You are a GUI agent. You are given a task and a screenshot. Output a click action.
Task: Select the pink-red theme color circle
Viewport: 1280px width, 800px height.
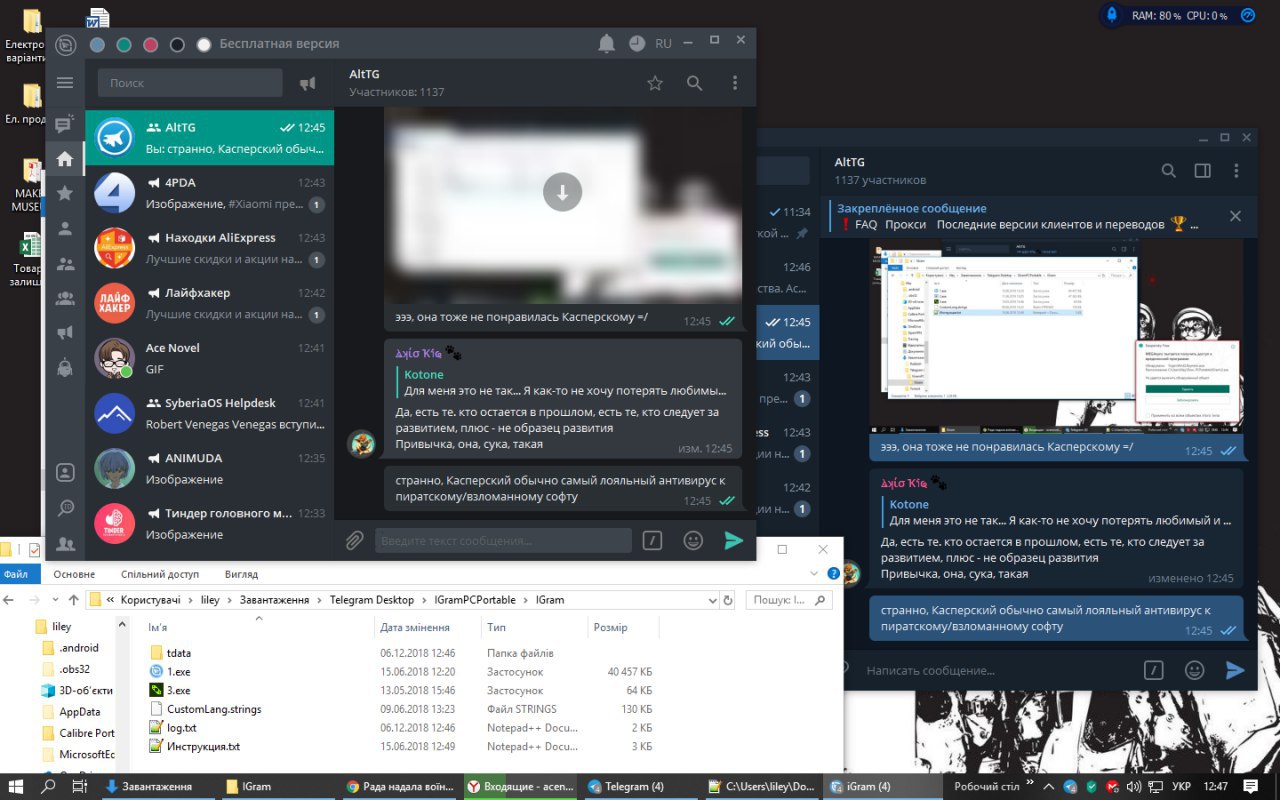151,44
